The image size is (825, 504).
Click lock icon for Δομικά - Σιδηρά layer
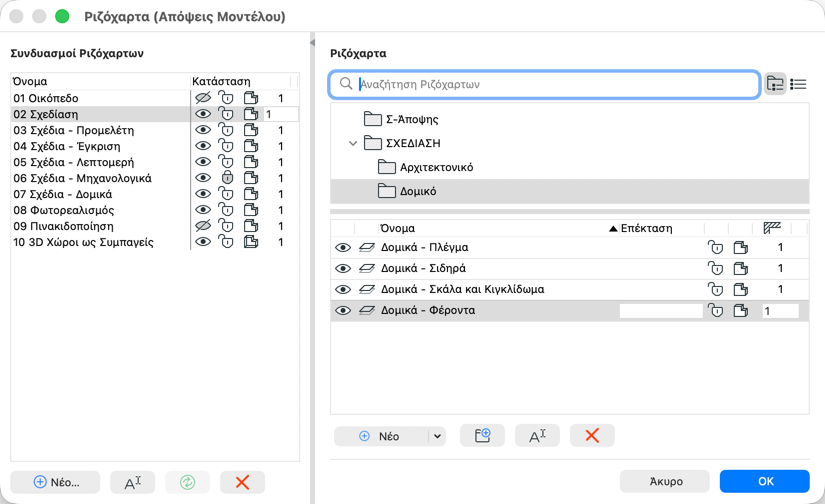pos(715,268)
